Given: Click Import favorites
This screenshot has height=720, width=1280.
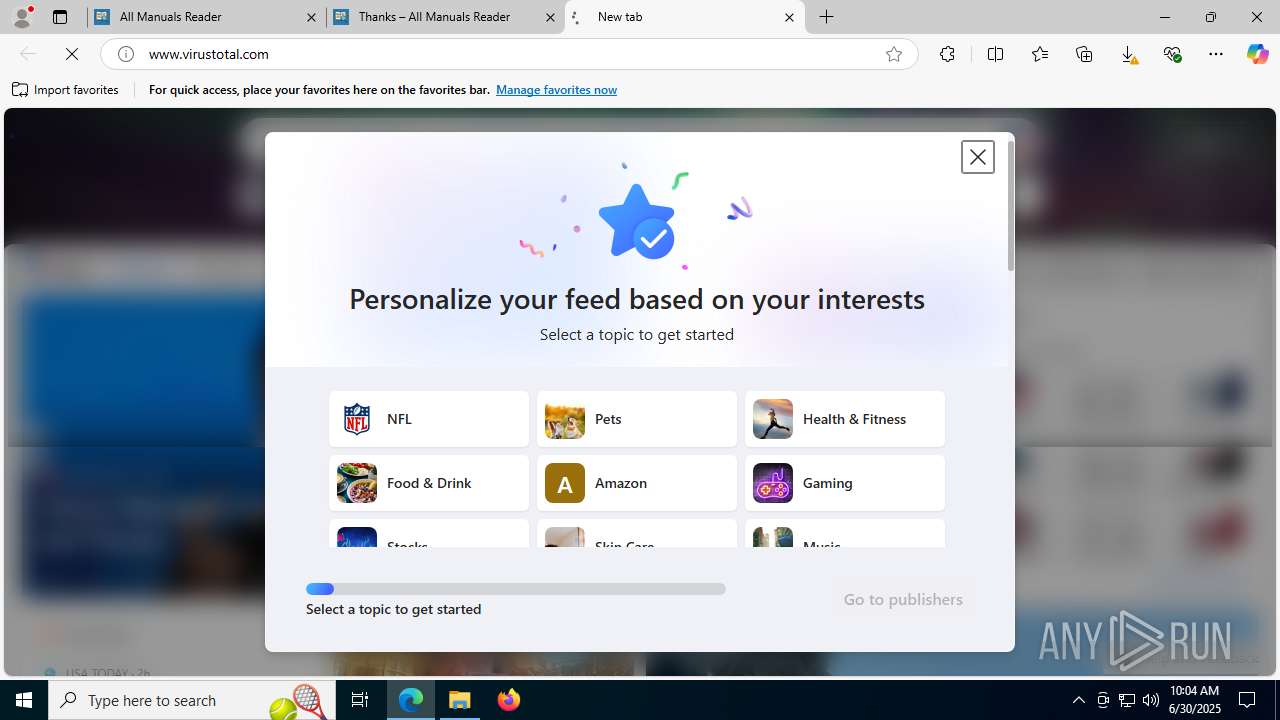Looking at the screenshot, I should (66, 90).
